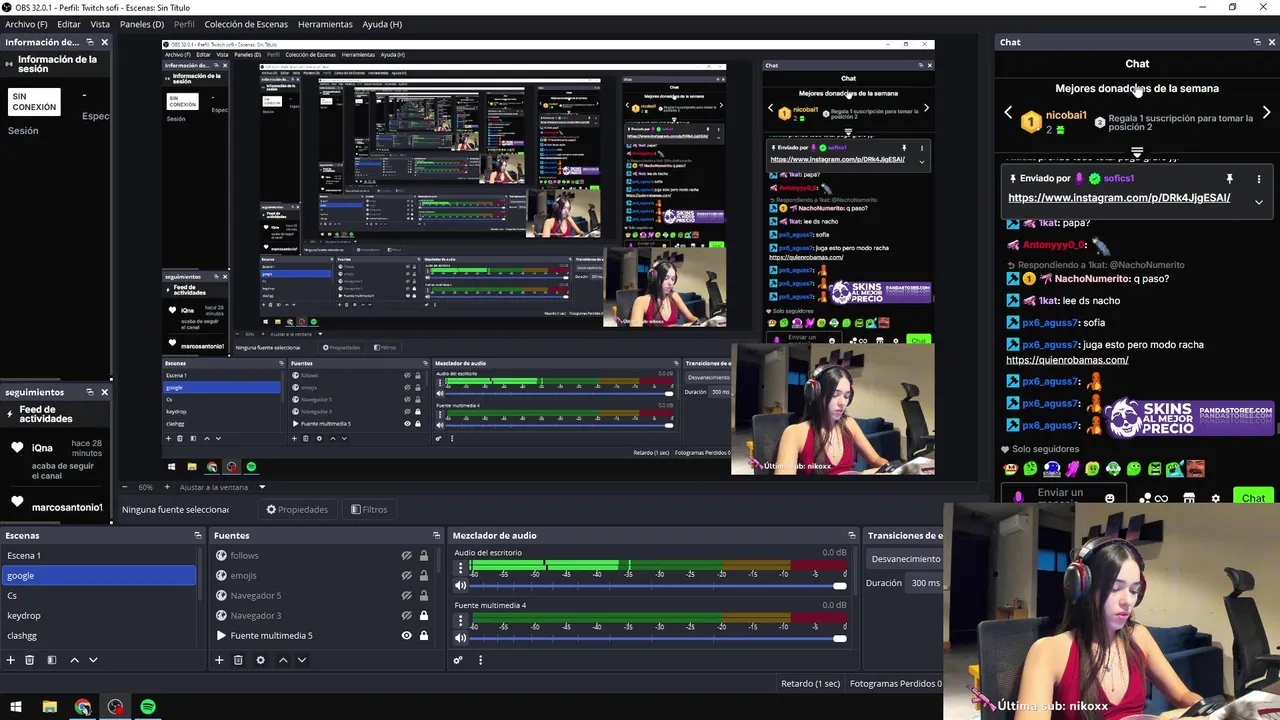This screenshot has height=720, width=1280.
Task: Show the hidden Navegador 3 source
Action: [x=406, y=615]
